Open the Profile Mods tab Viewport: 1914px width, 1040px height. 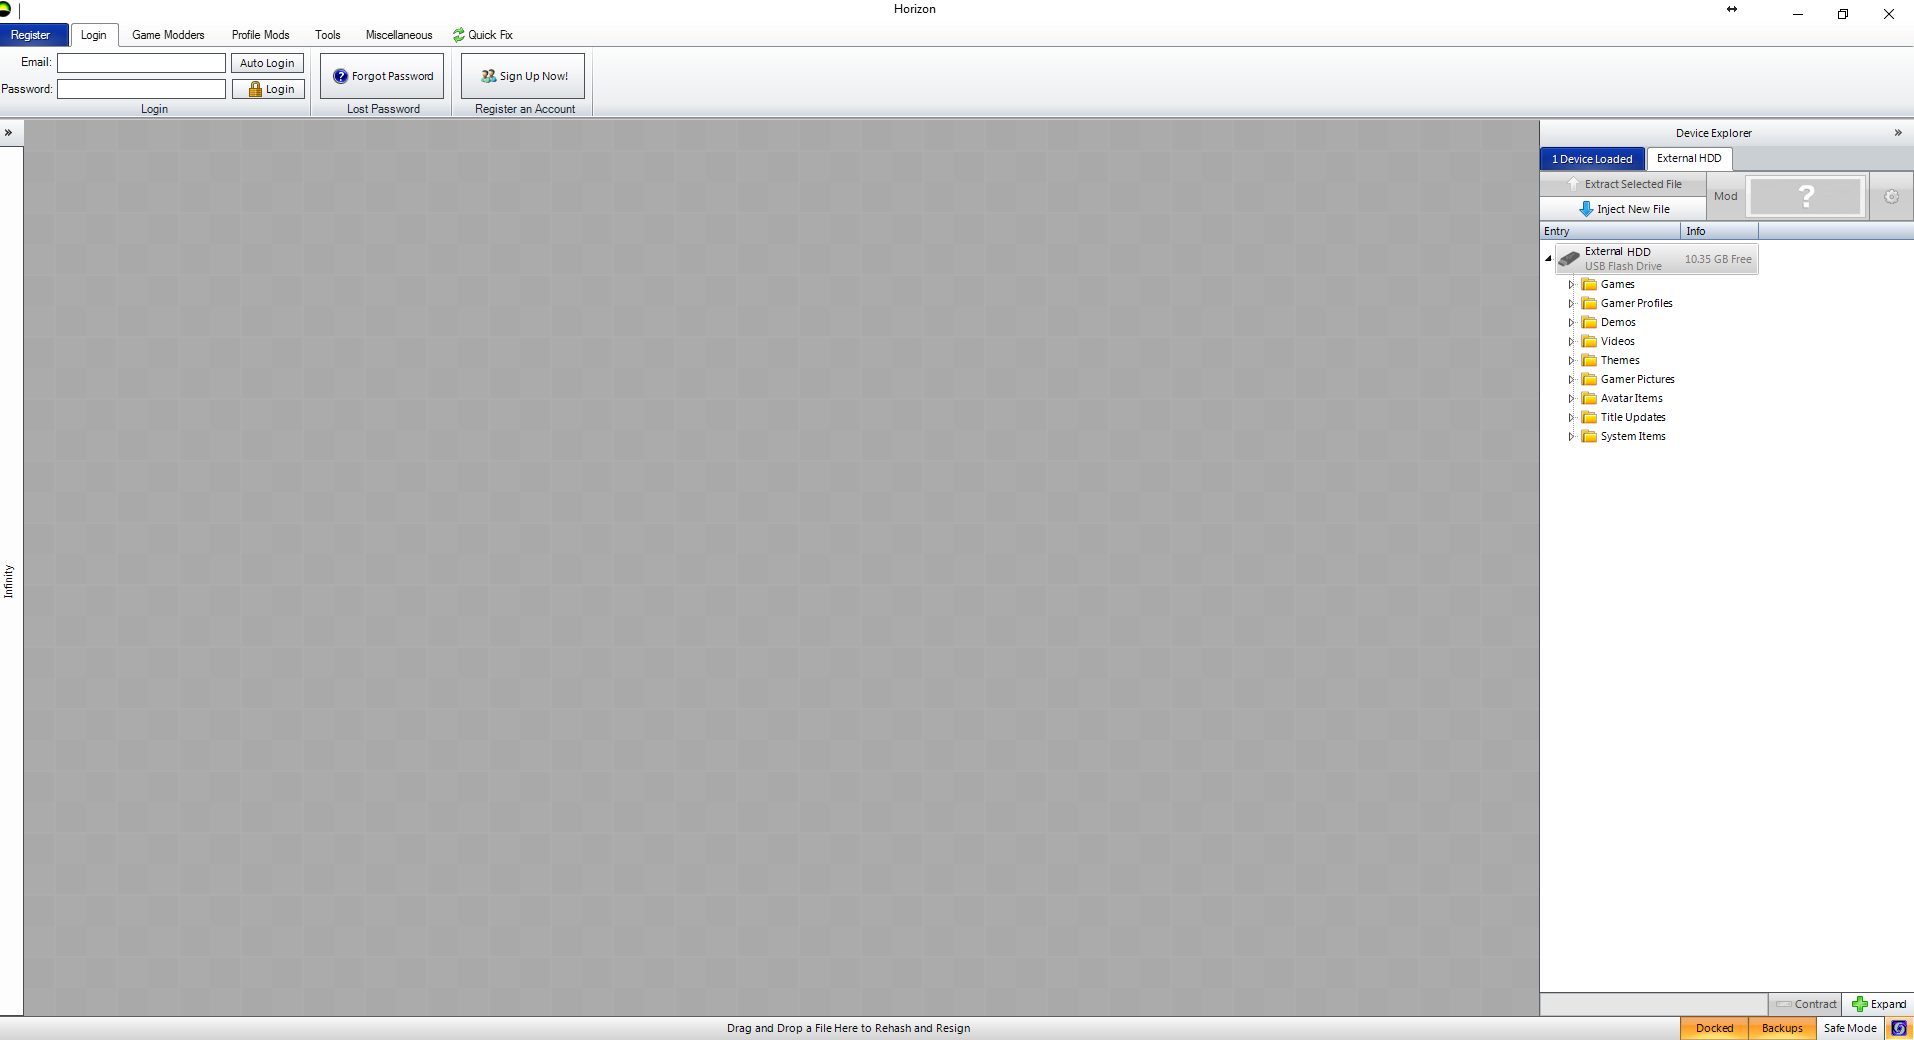pos(260,35)
